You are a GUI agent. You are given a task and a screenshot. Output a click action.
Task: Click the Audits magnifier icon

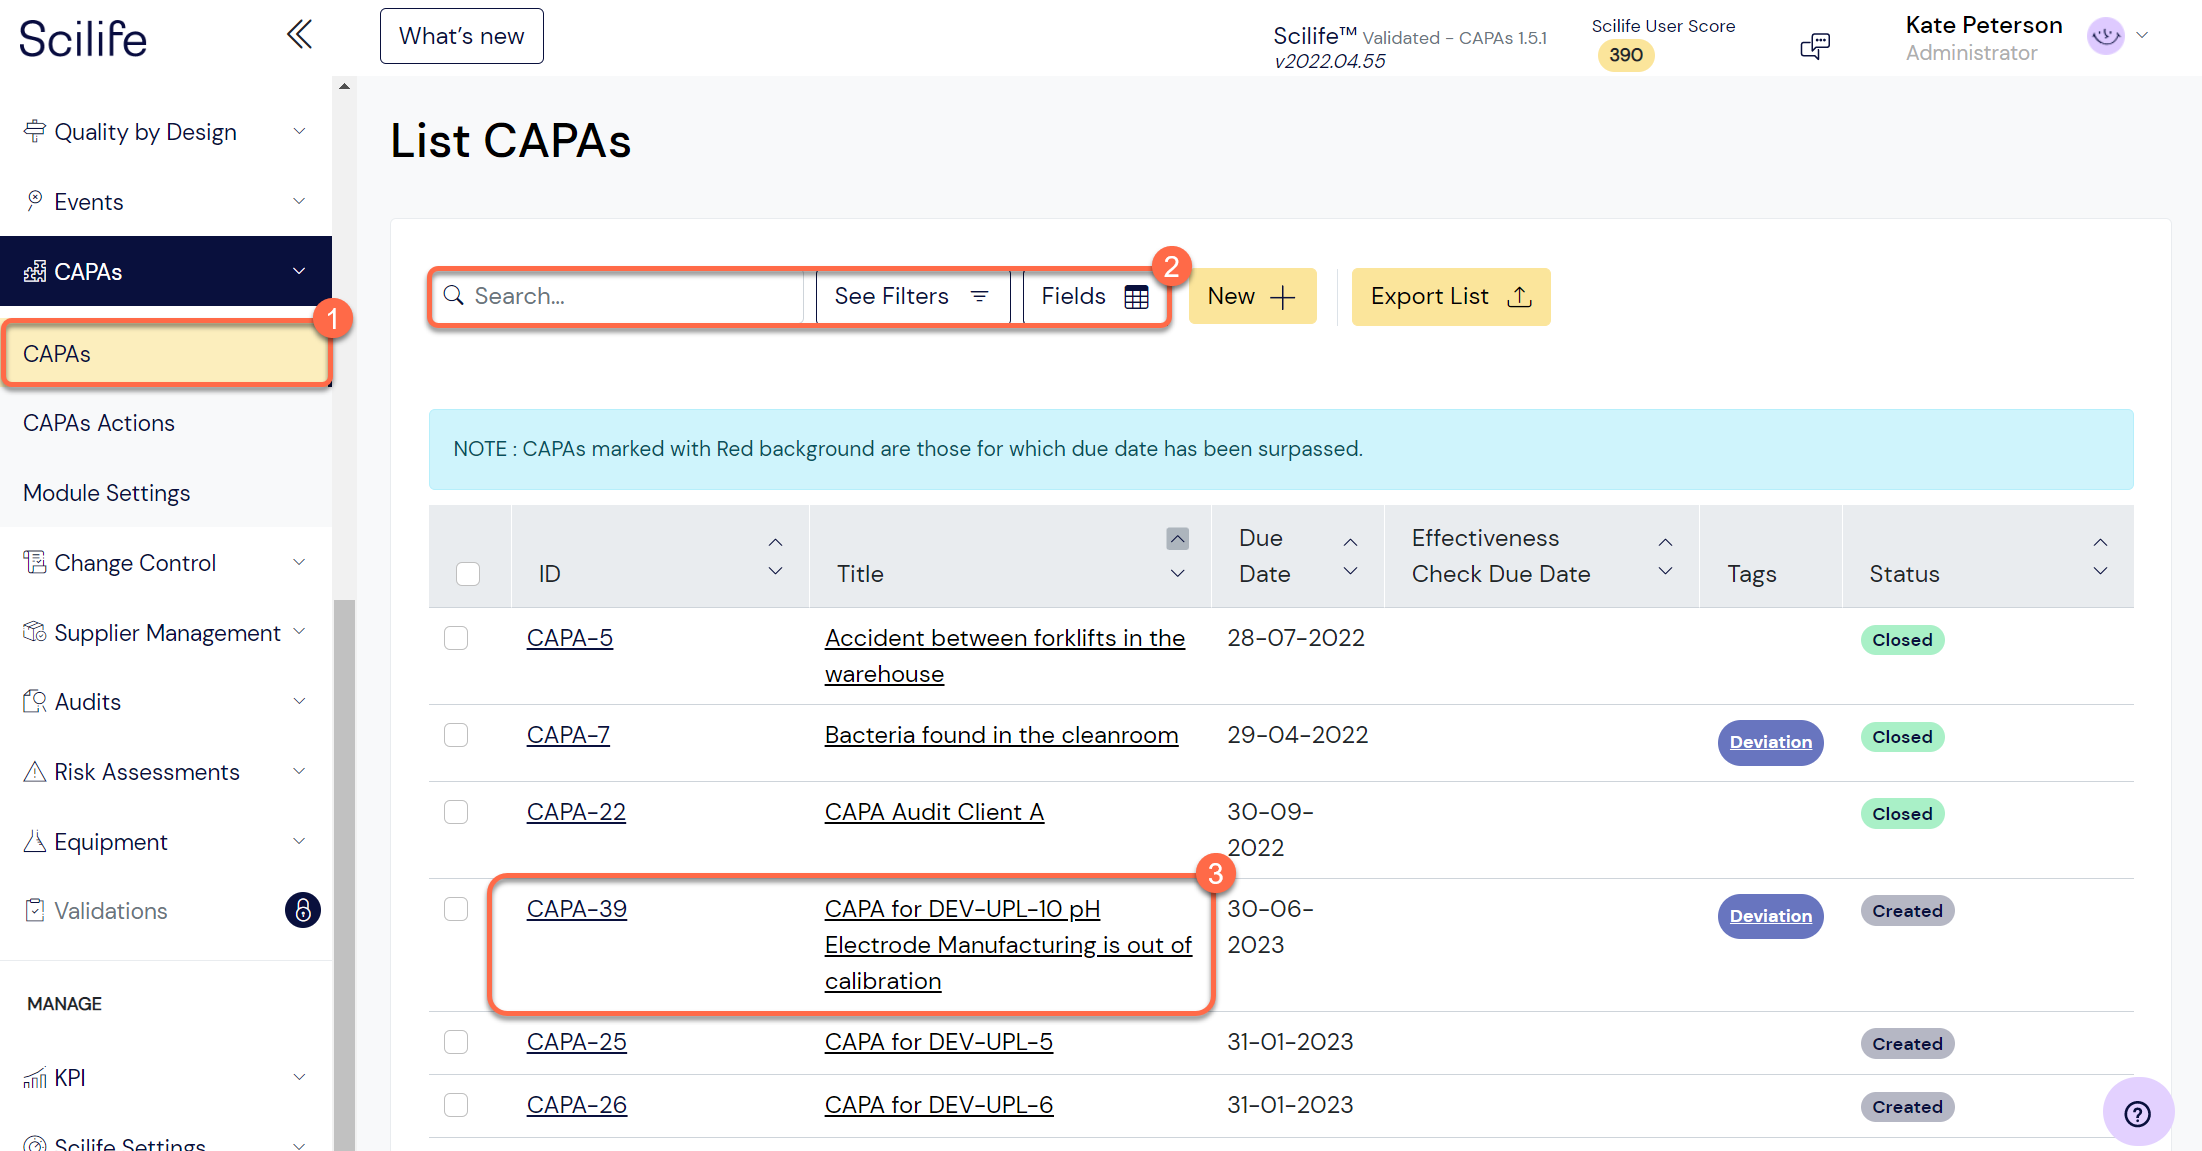click(35, 701)
